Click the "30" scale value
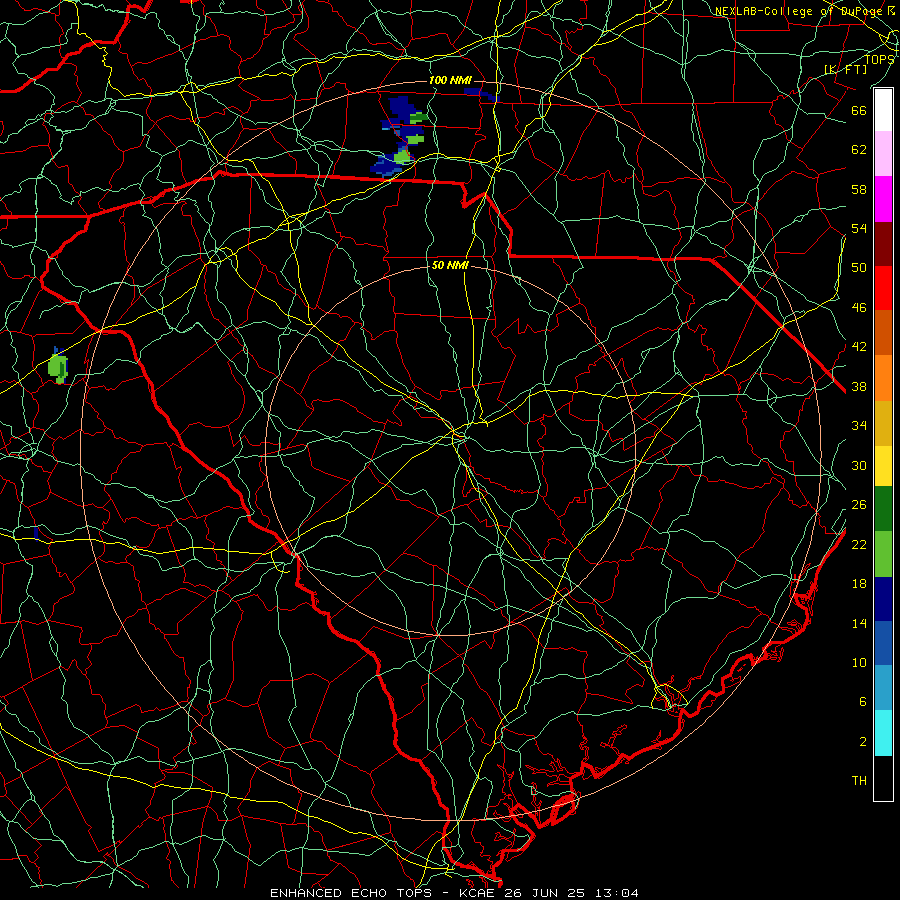This screenshot has width=900, height=900. tap(859, 465)
